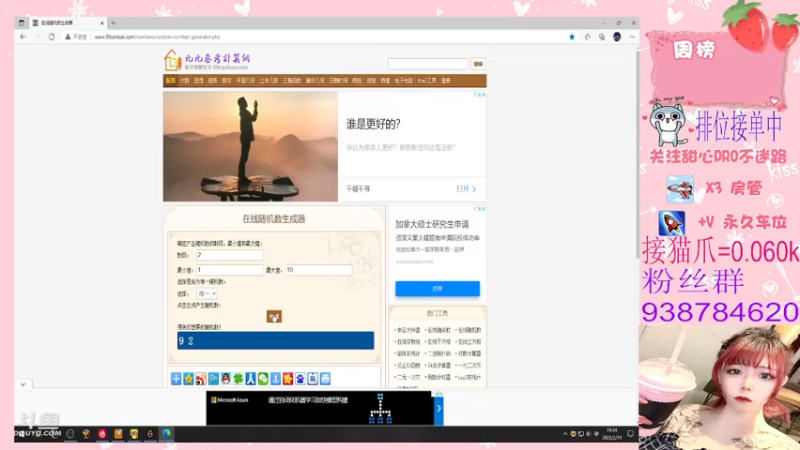Share via Baidu paw icon

(300, 378)
